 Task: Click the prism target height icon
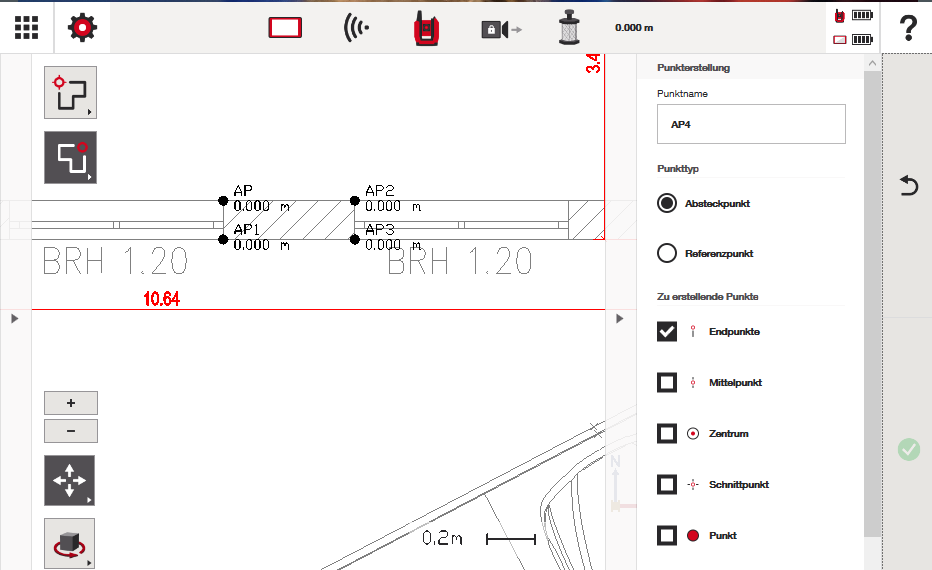click(x=570, y=28)
